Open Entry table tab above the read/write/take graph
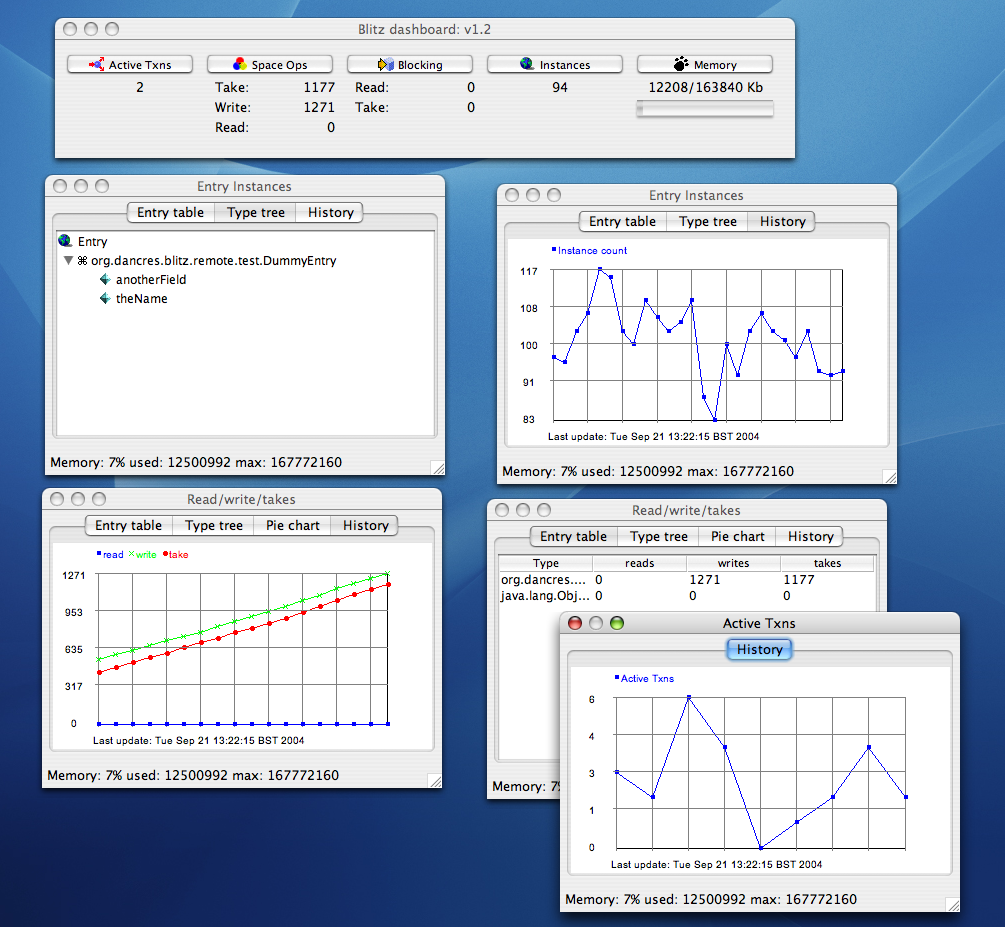 tap(128, 526)
